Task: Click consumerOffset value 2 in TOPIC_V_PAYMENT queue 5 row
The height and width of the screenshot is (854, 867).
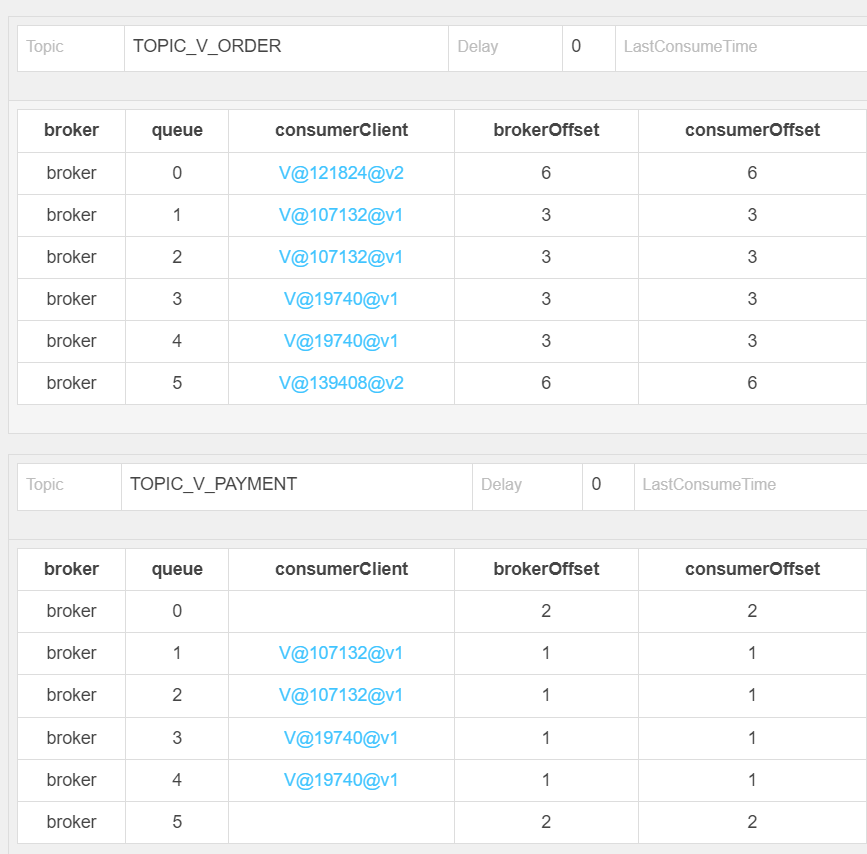Action: (752, 822)
